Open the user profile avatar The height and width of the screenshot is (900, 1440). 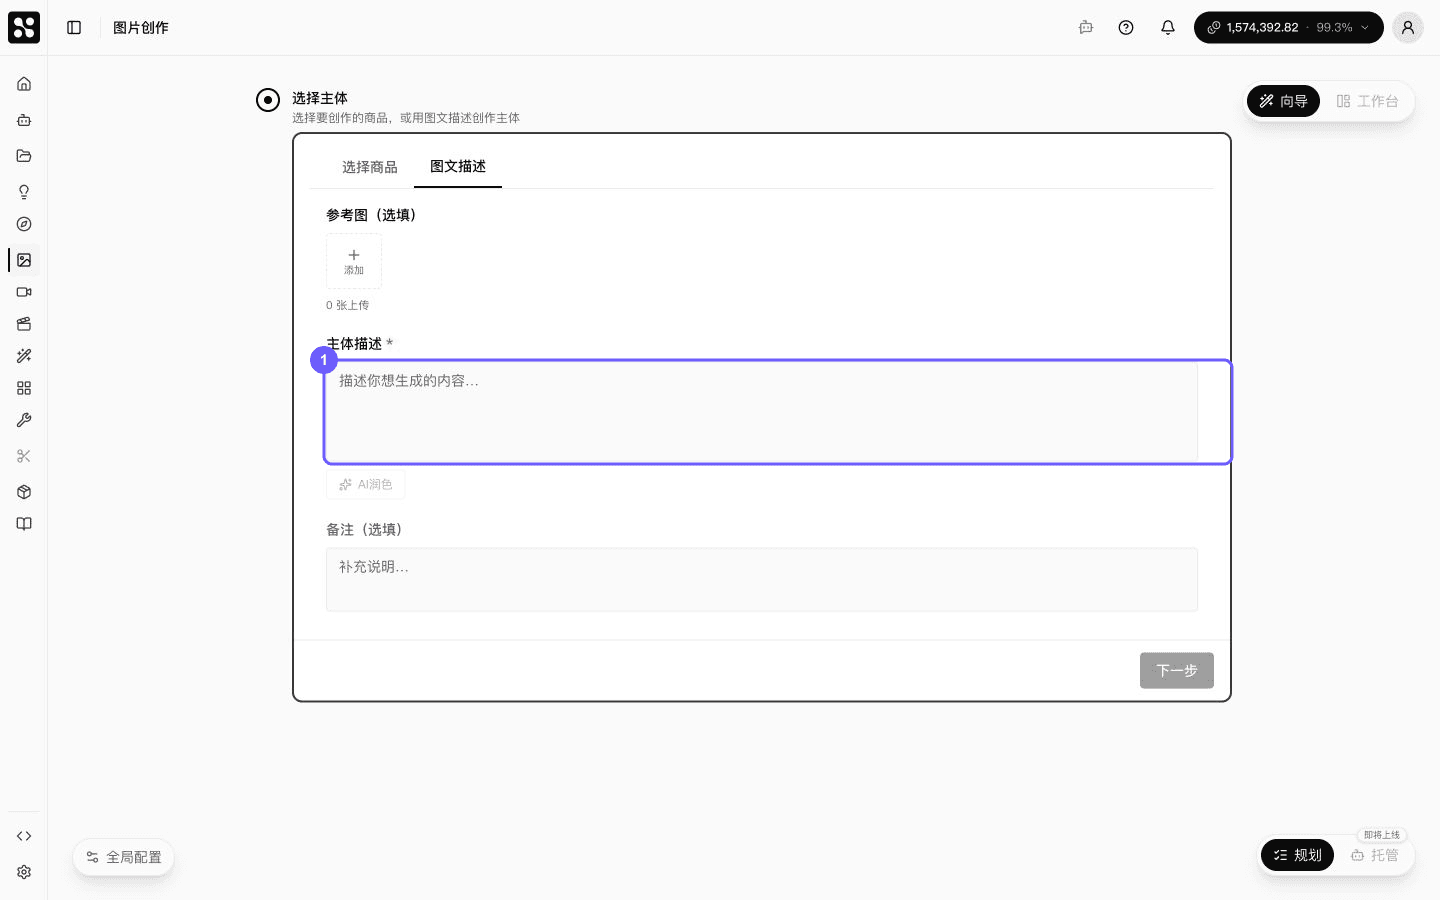pyautogui.click(x=1408, y=27)
